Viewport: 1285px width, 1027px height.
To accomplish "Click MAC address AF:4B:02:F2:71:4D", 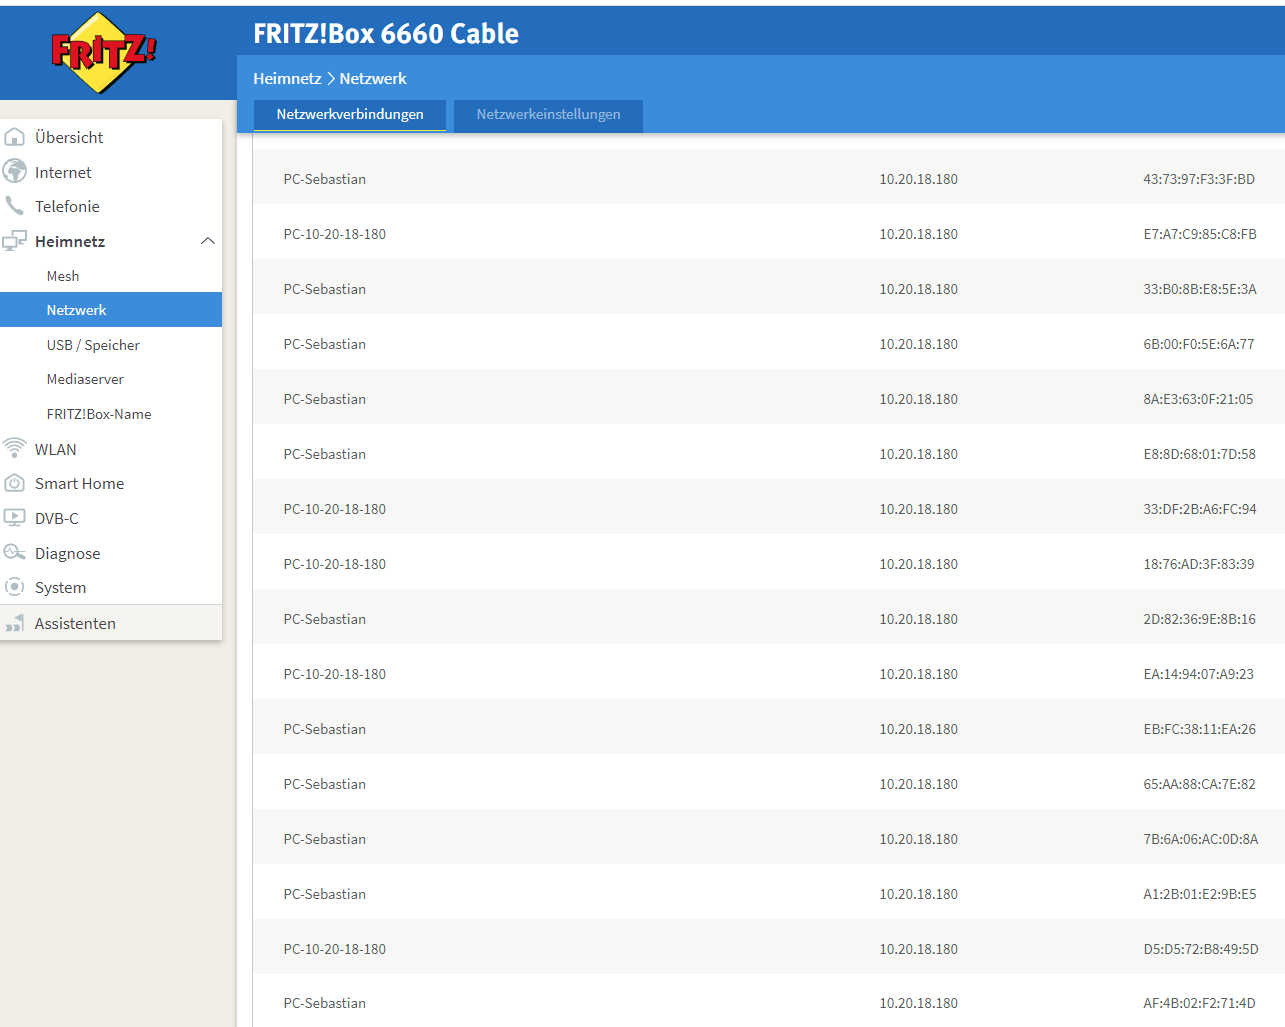I will click(x=1200, y=1003).
